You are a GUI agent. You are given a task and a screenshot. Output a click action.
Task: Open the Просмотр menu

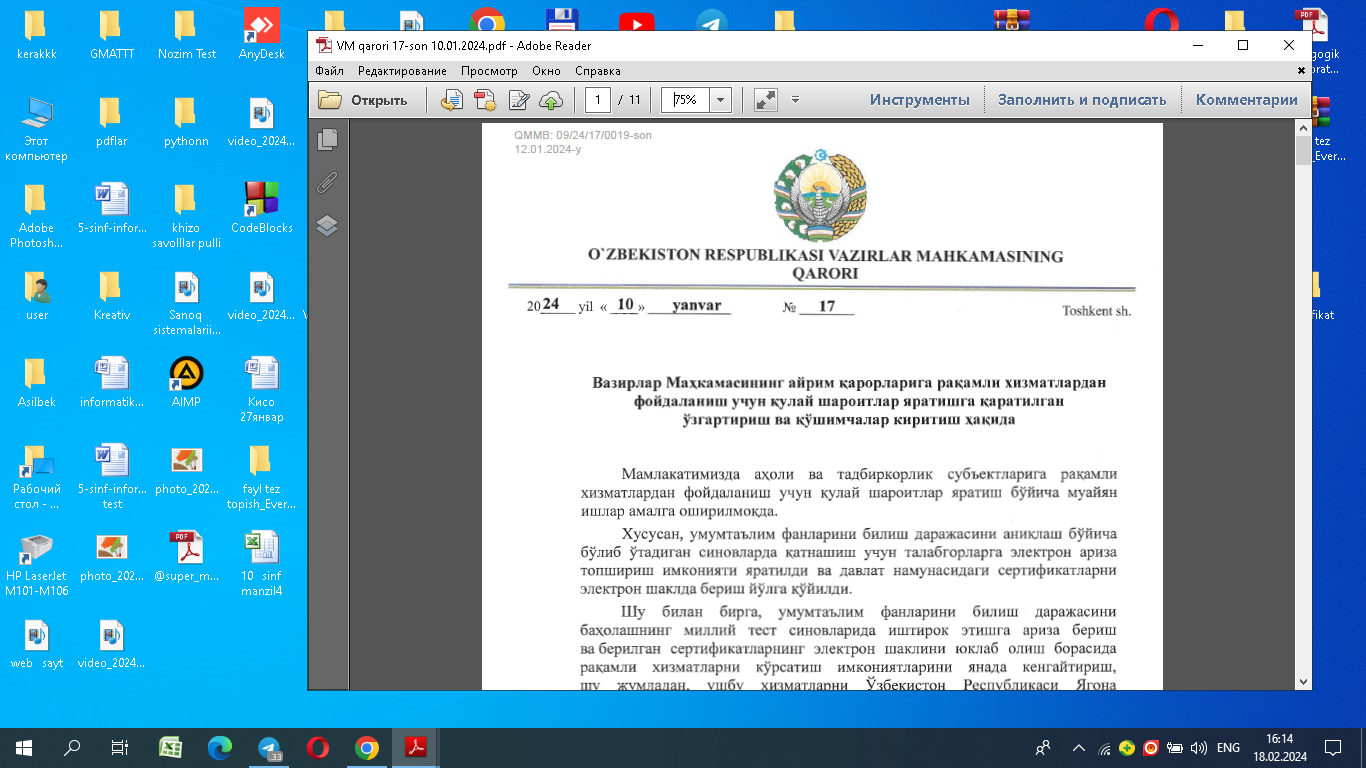(489, 71)
